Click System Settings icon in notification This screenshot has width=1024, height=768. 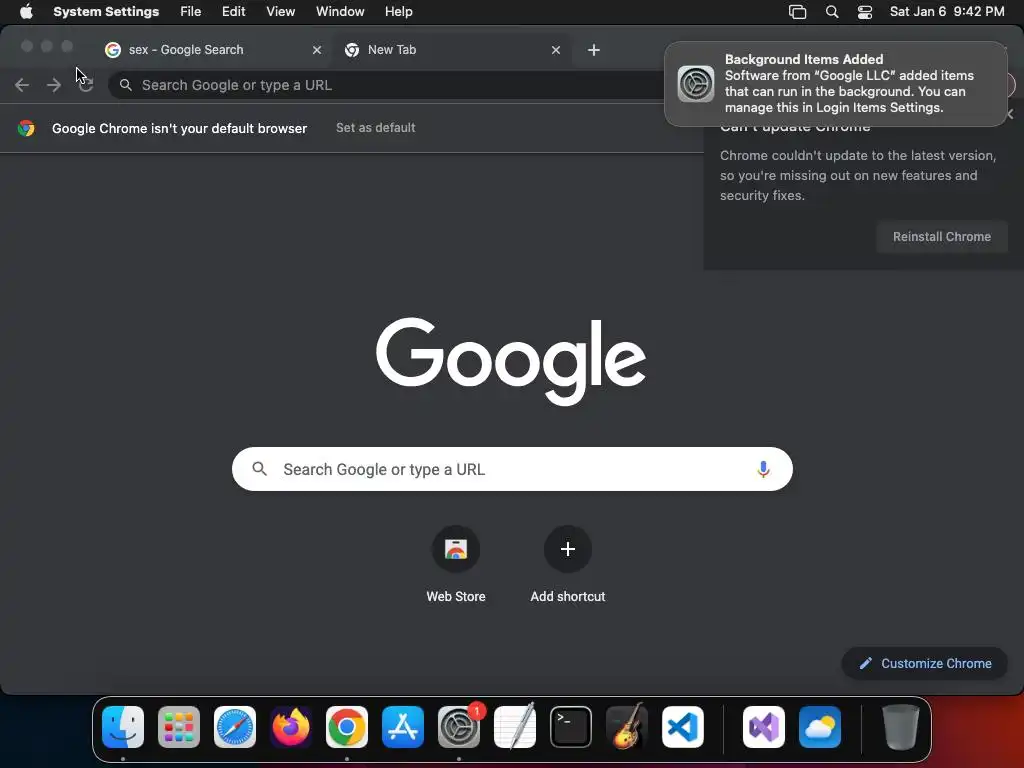(x=696, y=84)
